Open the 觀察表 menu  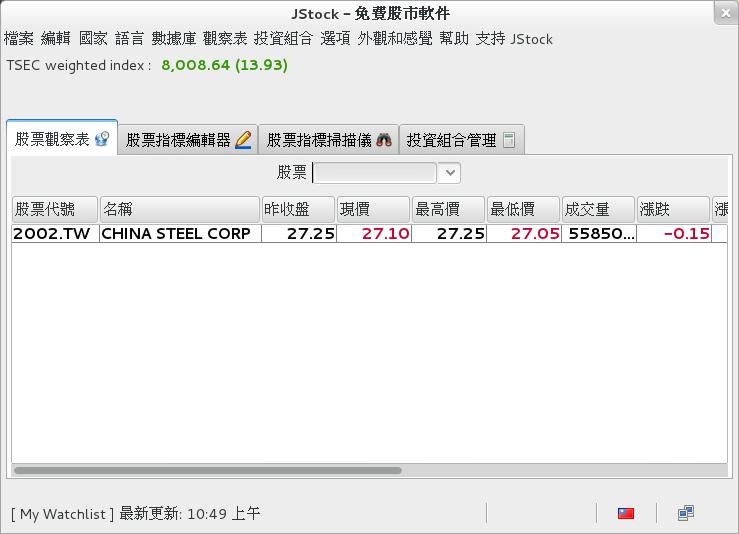pos(225,39)
